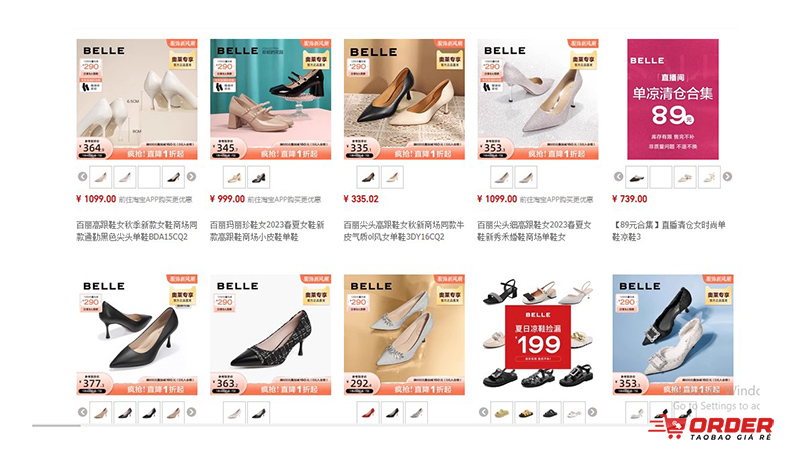Select black heel variant thumbnail under first product
800x457 pixels.
(x=173, y=177)
